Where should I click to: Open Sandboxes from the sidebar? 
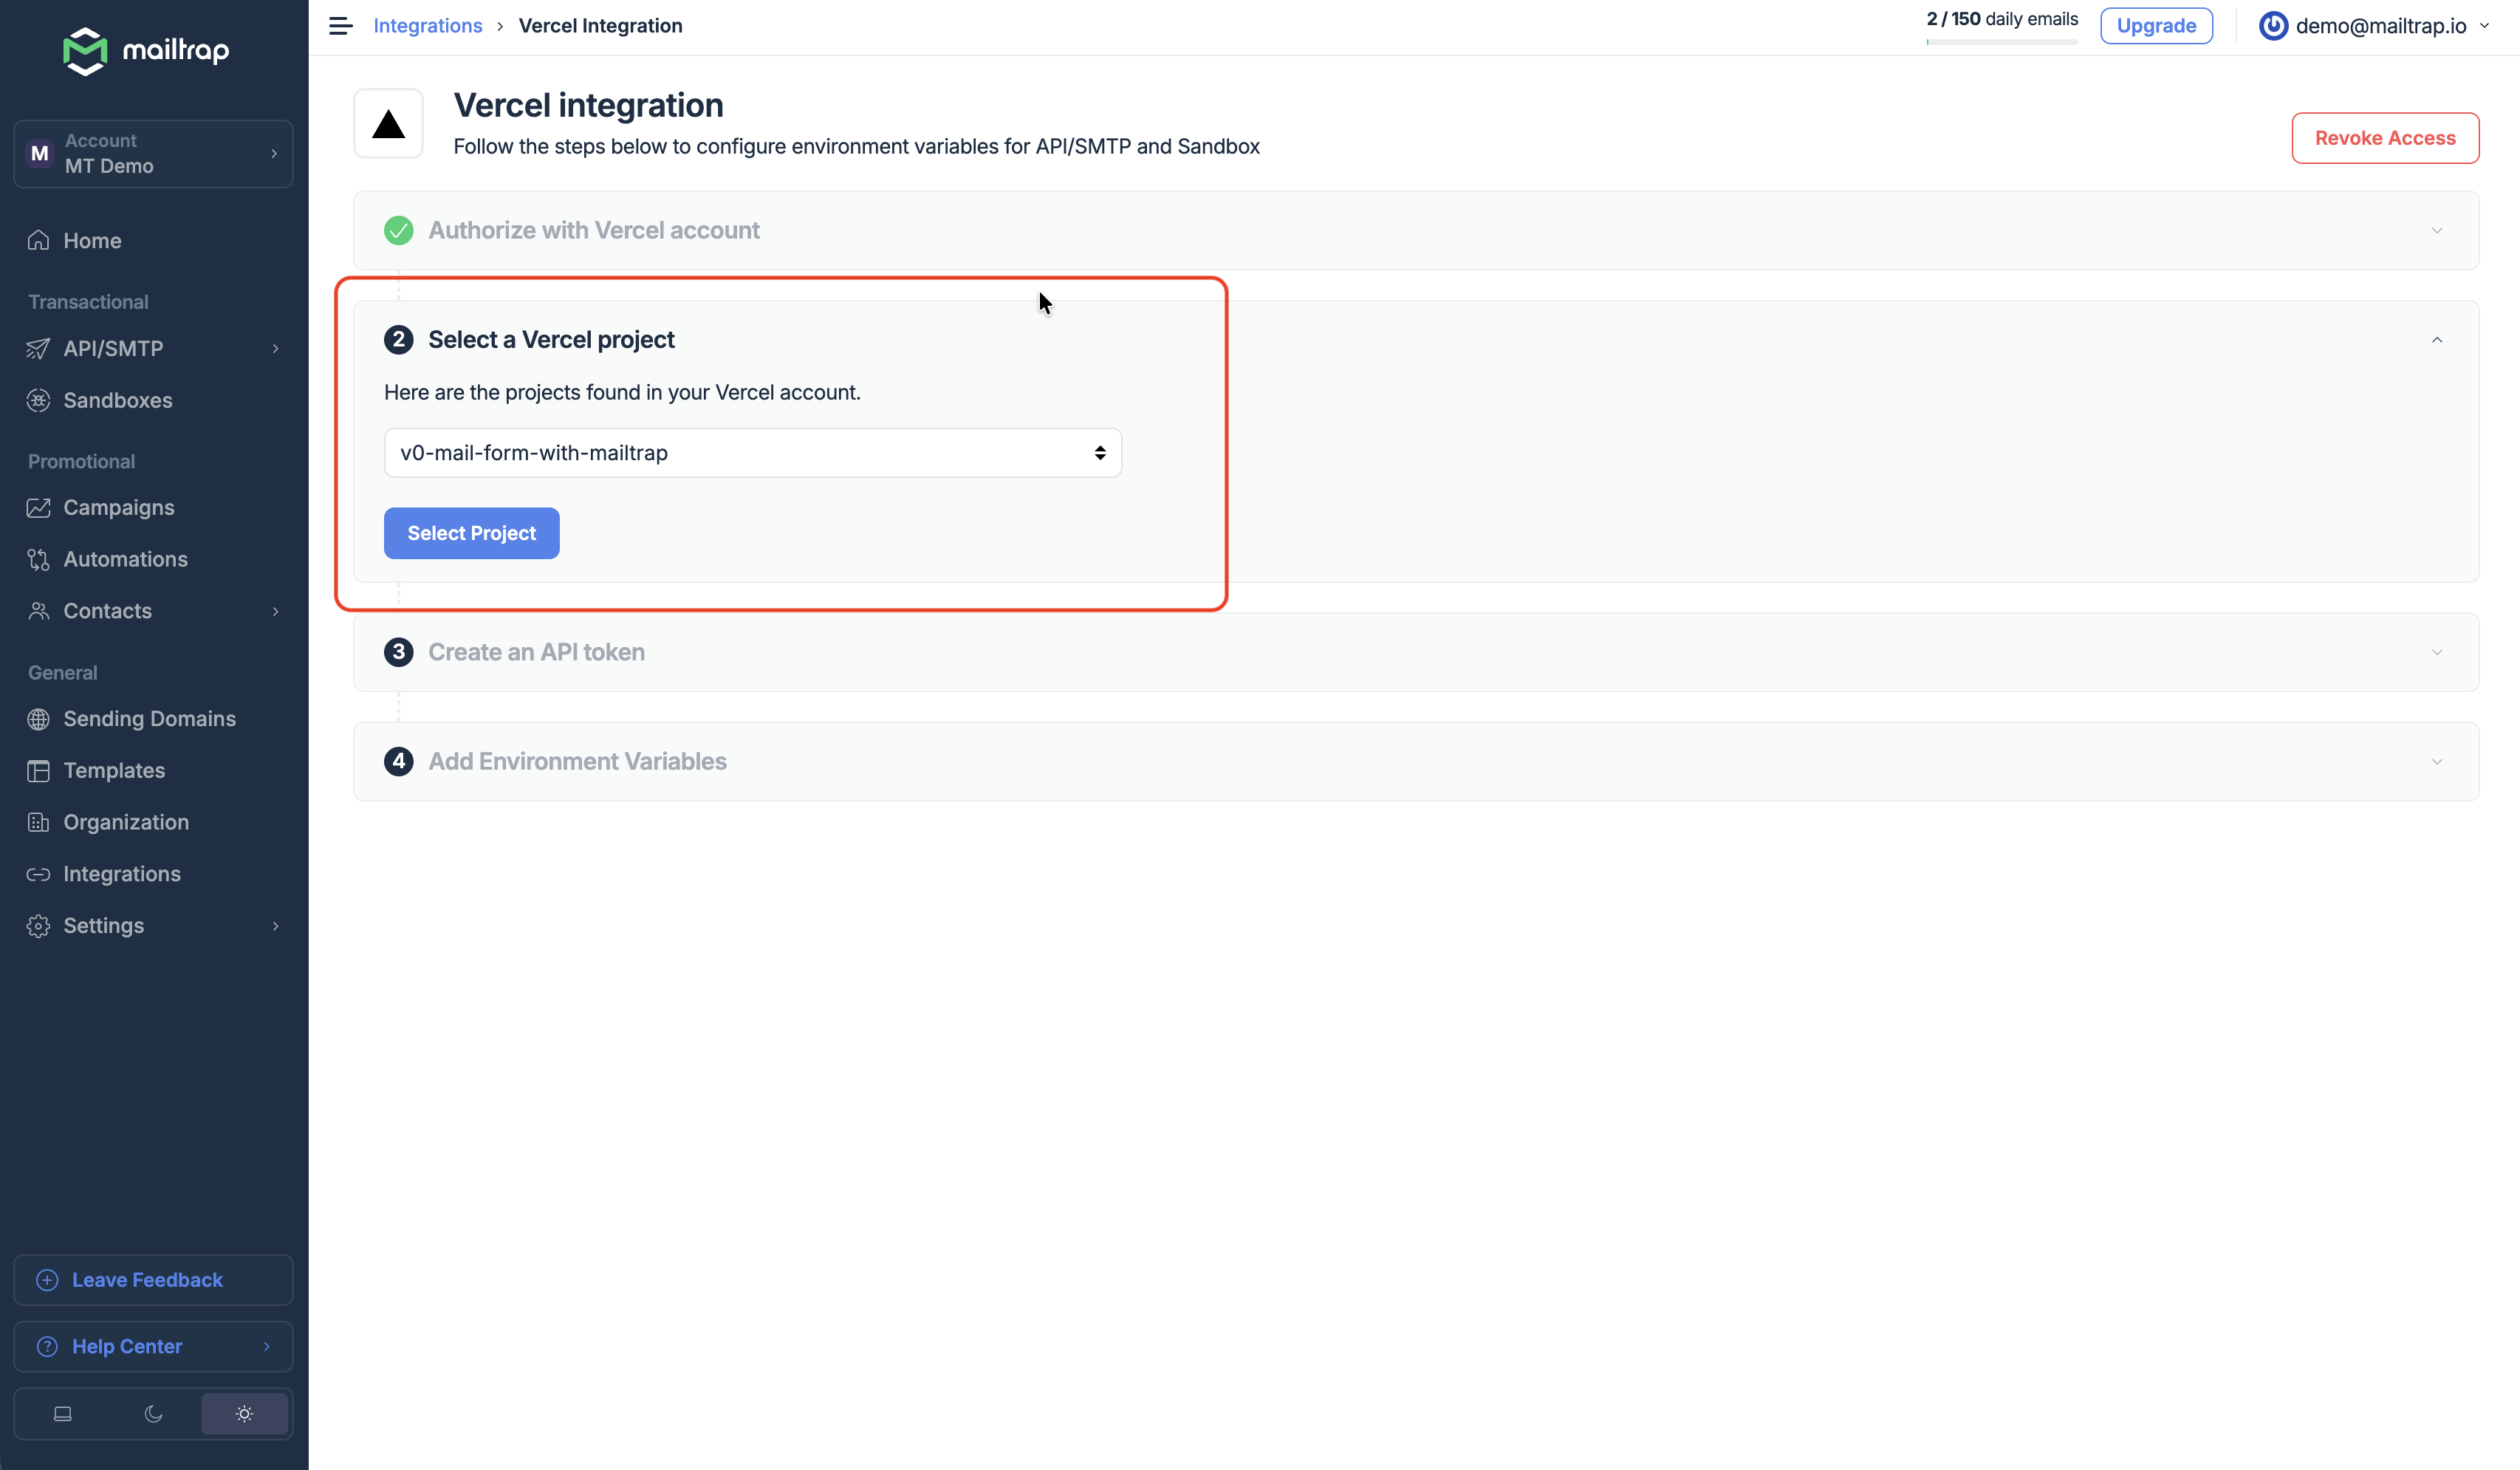pyautogui.click(x=117, y=400)
